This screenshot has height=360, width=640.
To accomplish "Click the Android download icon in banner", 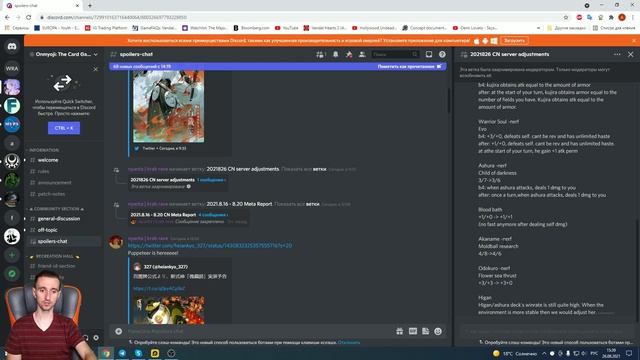I will [x=485, y=41].
